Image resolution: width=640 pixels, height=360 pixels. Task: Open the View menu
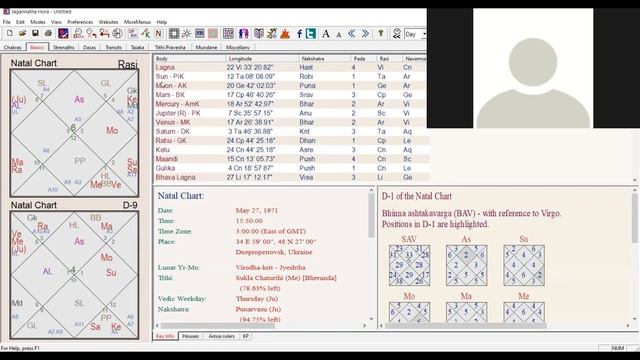(56, 22)
